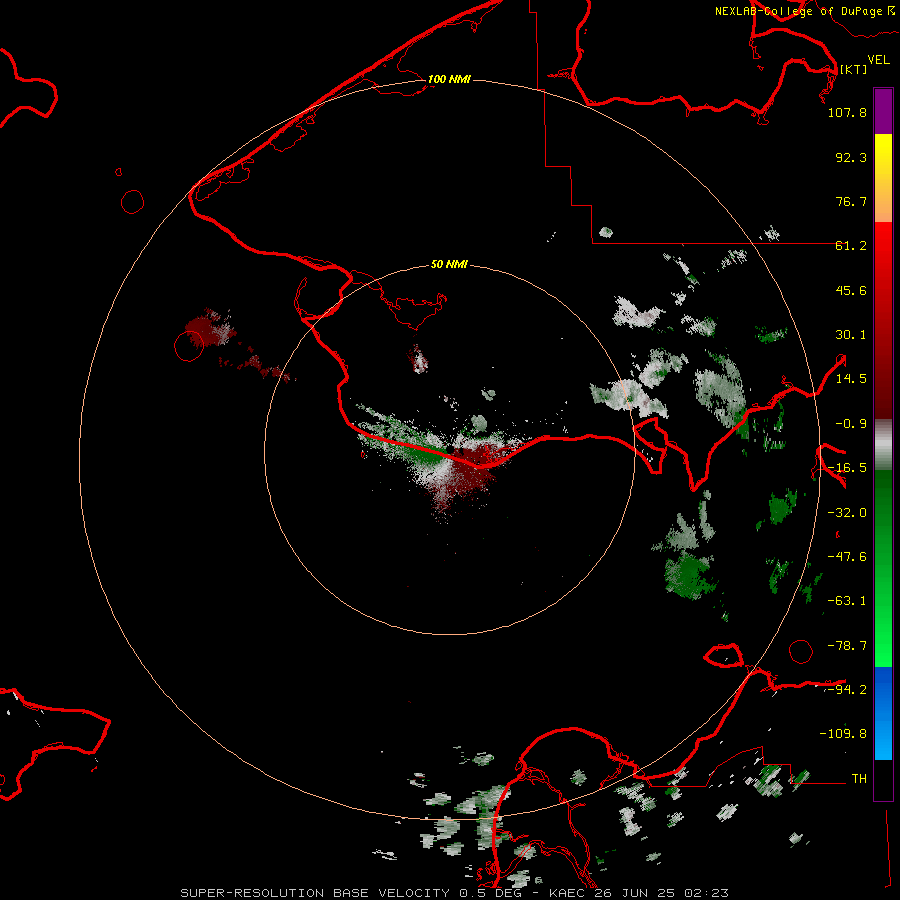
Task: Click the VEL legend title
Action: [x=878, y=60]
